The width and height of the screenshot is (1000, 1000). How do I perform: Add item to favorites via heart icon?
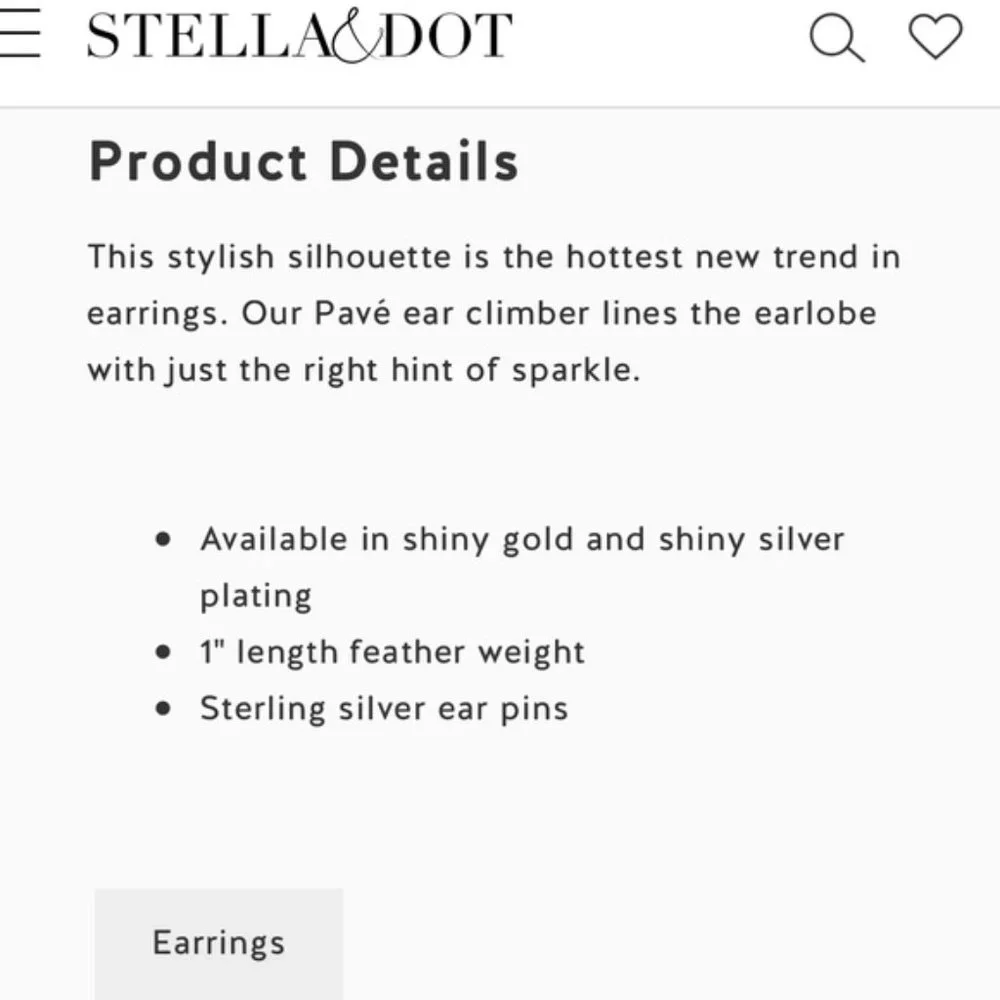[934, 38]
